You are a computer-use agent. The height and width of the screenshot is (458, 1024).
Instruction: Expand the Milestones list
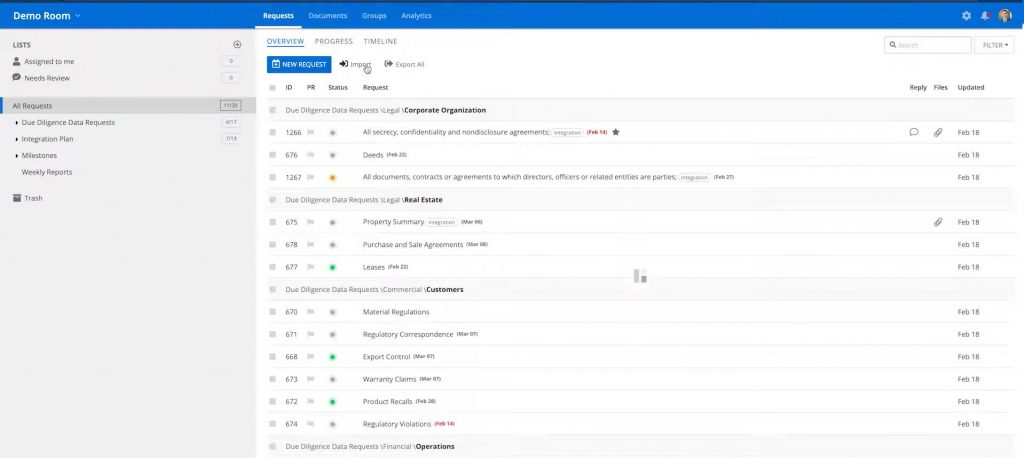click(16, 155)
